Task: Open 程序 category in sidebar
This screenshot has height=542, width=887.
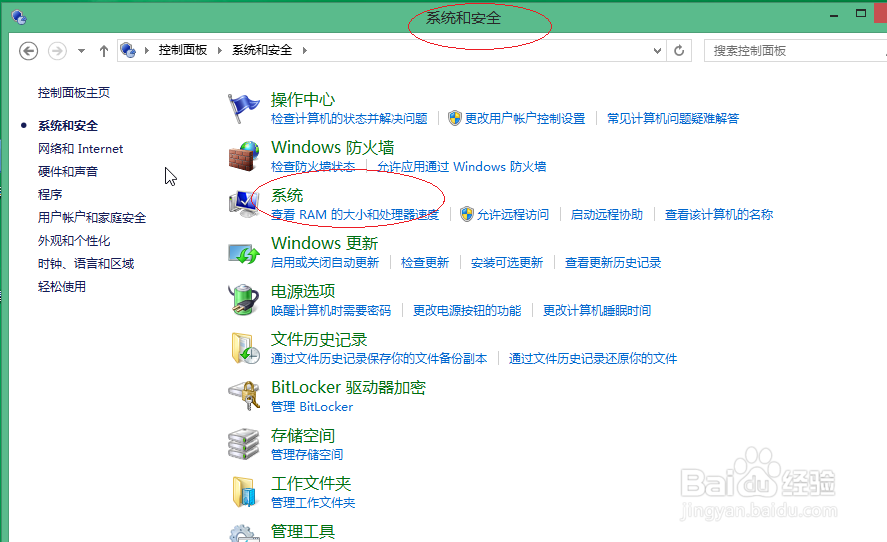Action: (x=50, y=195)
